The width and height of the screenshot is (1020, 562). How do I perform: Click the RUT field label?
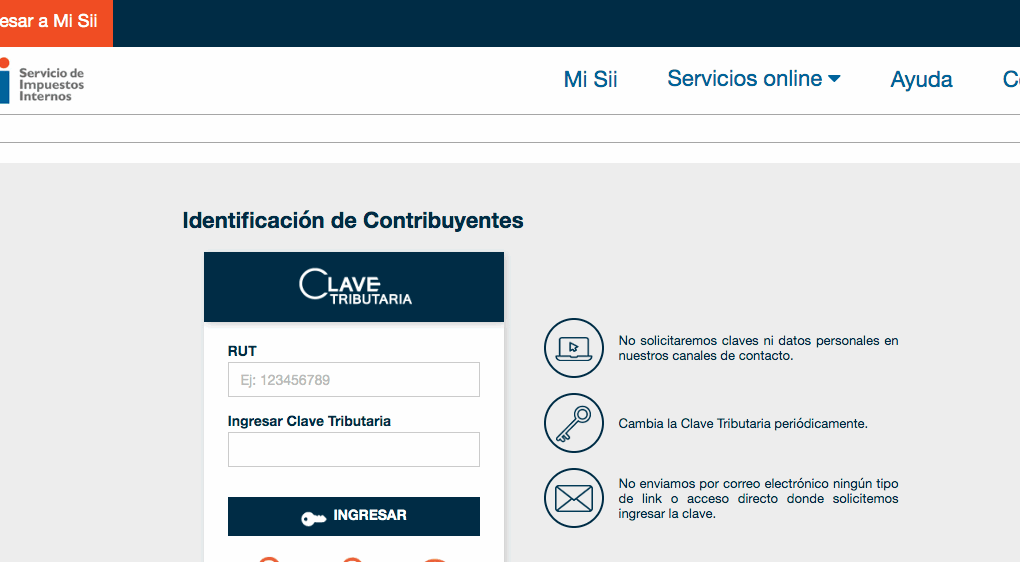point(242,351)
